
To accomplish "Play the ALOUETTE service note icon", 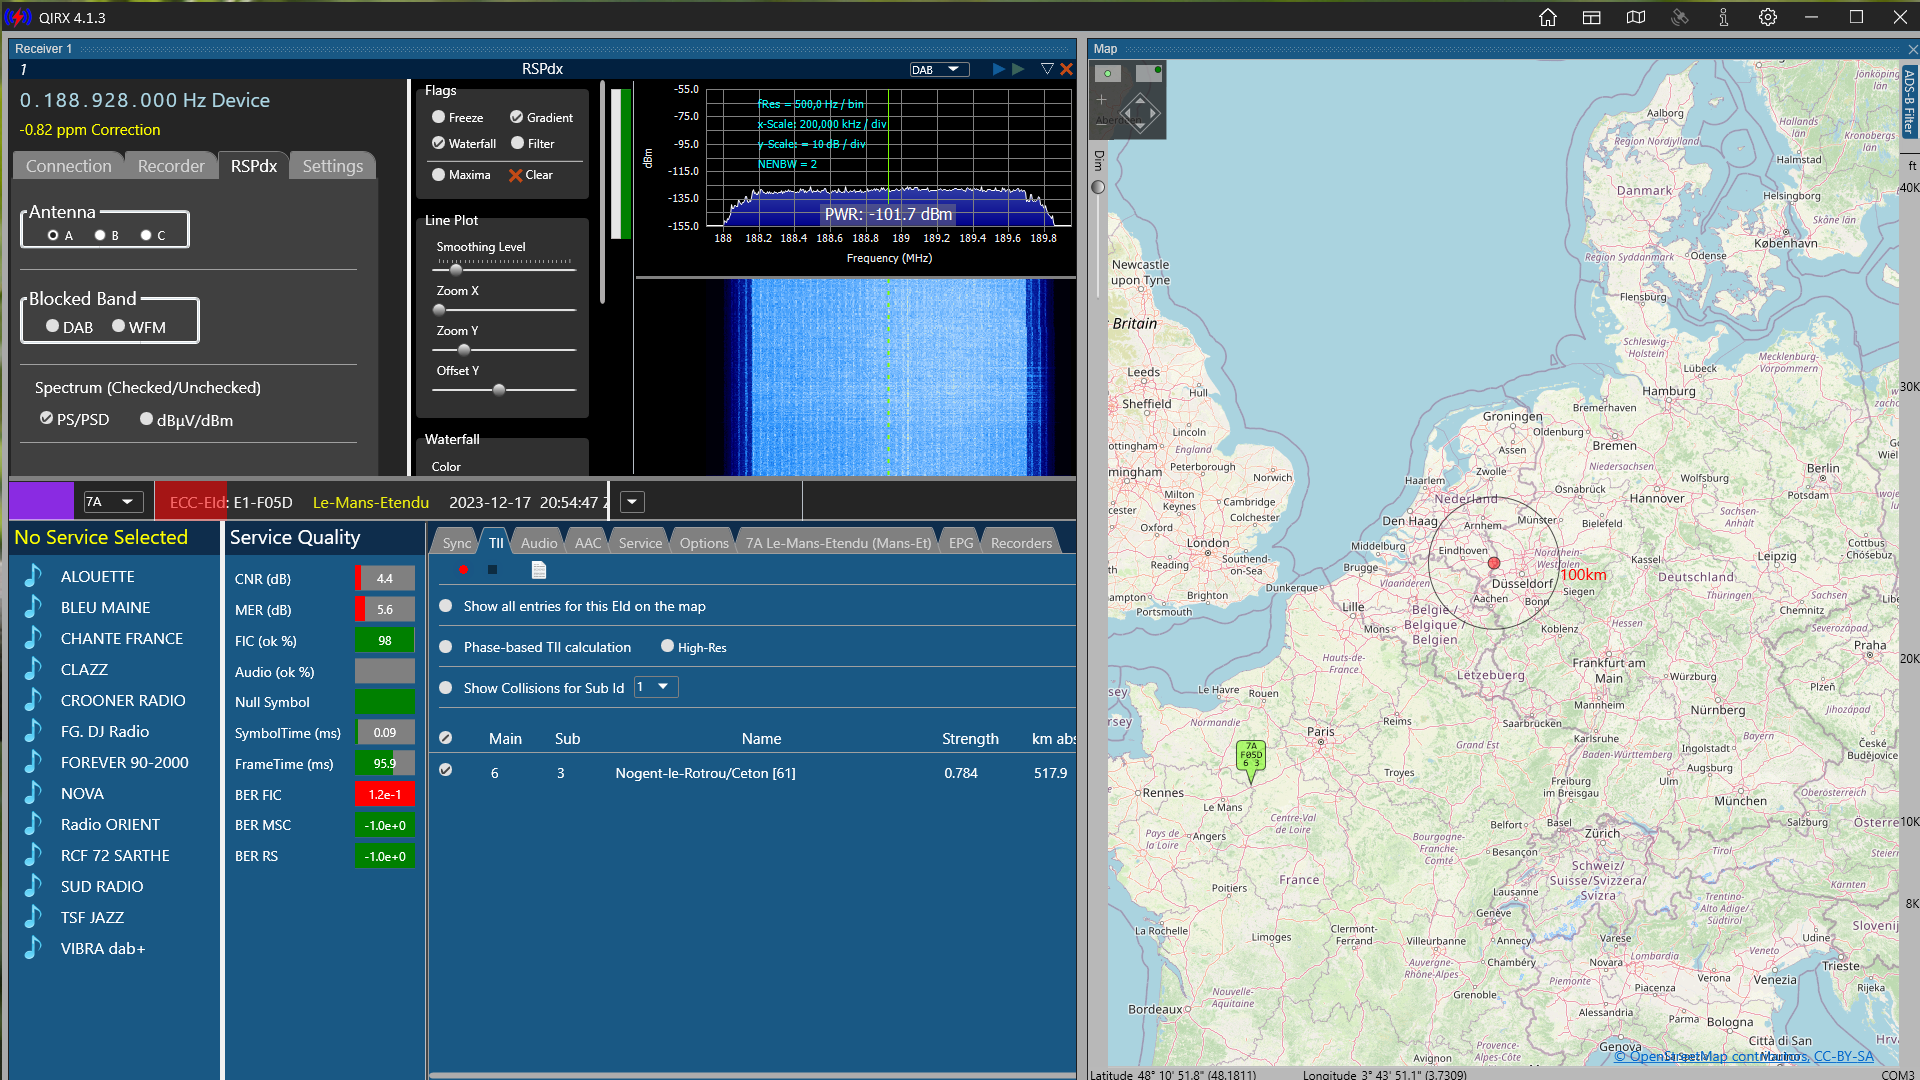I will coord(34,576).
